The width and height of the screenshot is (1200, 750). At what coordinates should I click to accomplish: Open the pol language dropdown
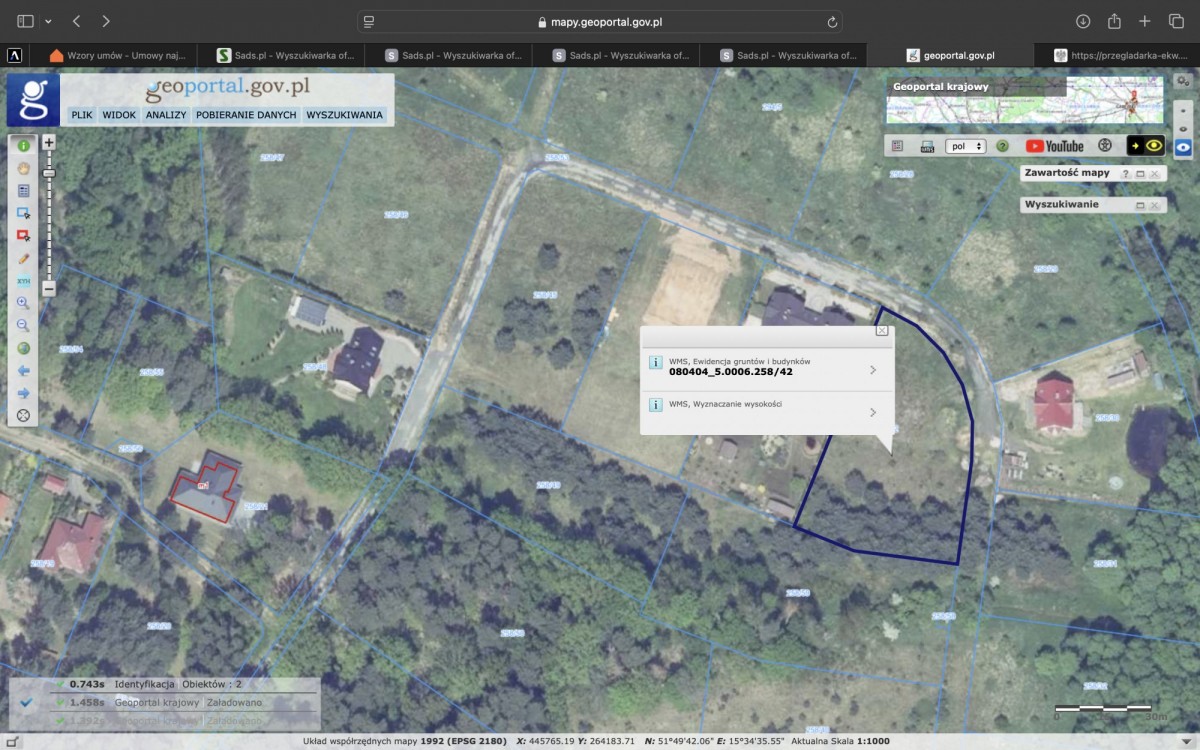[x=966, y=146]
